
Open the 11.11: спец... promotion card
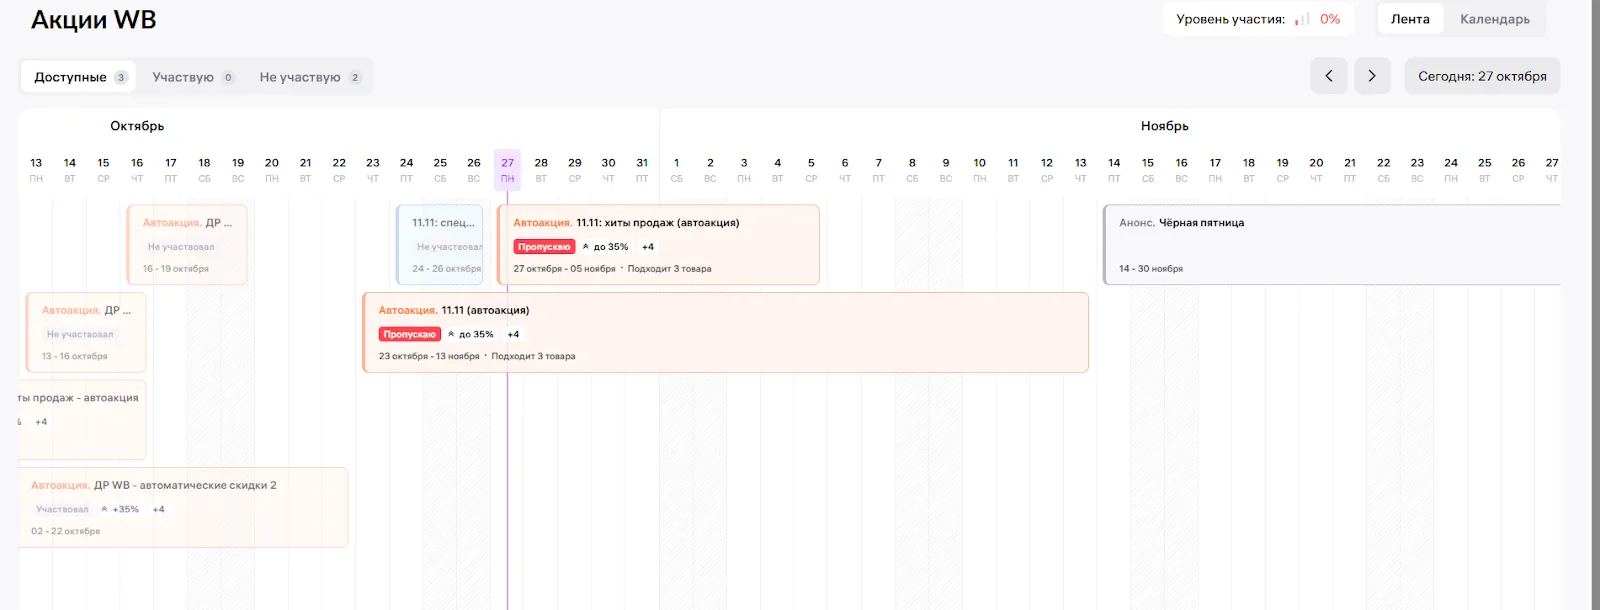(441, 245)
